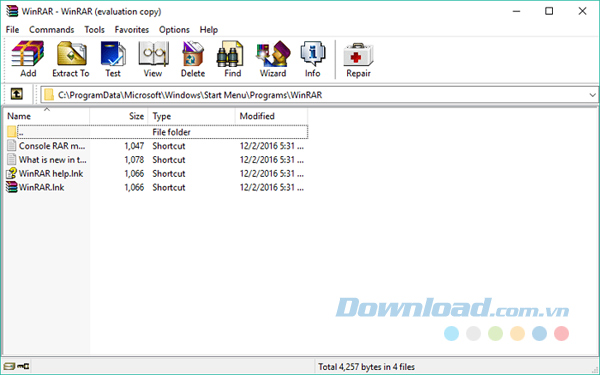Click the Console RAR manual file icon
The height and width of the screenshot is (375, 600).
pos(12,146)
